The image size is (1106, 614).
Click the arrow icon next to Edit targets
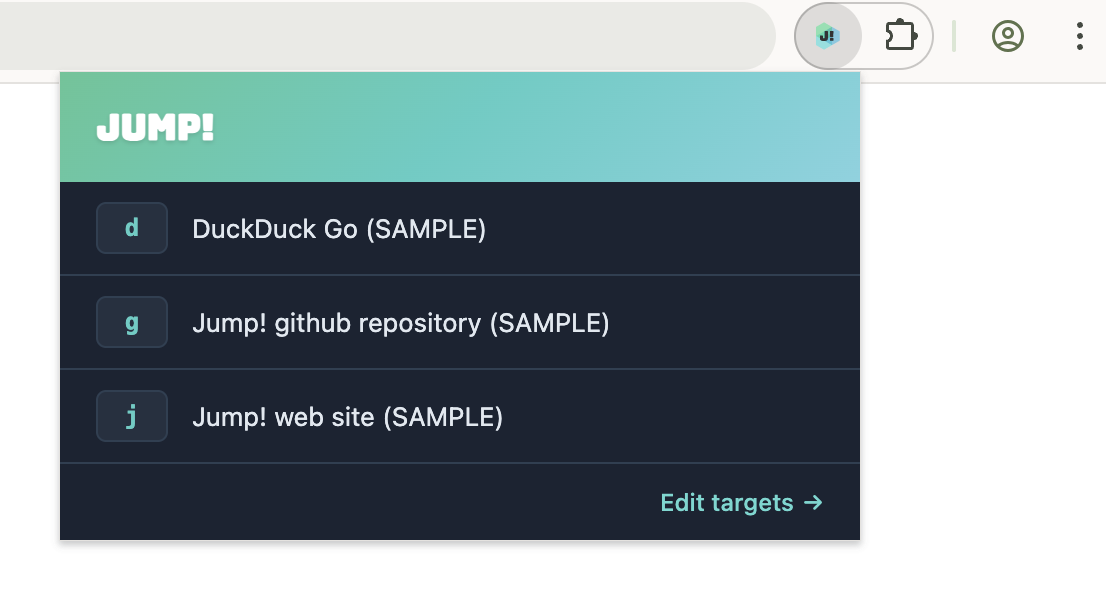click(812, 503)
